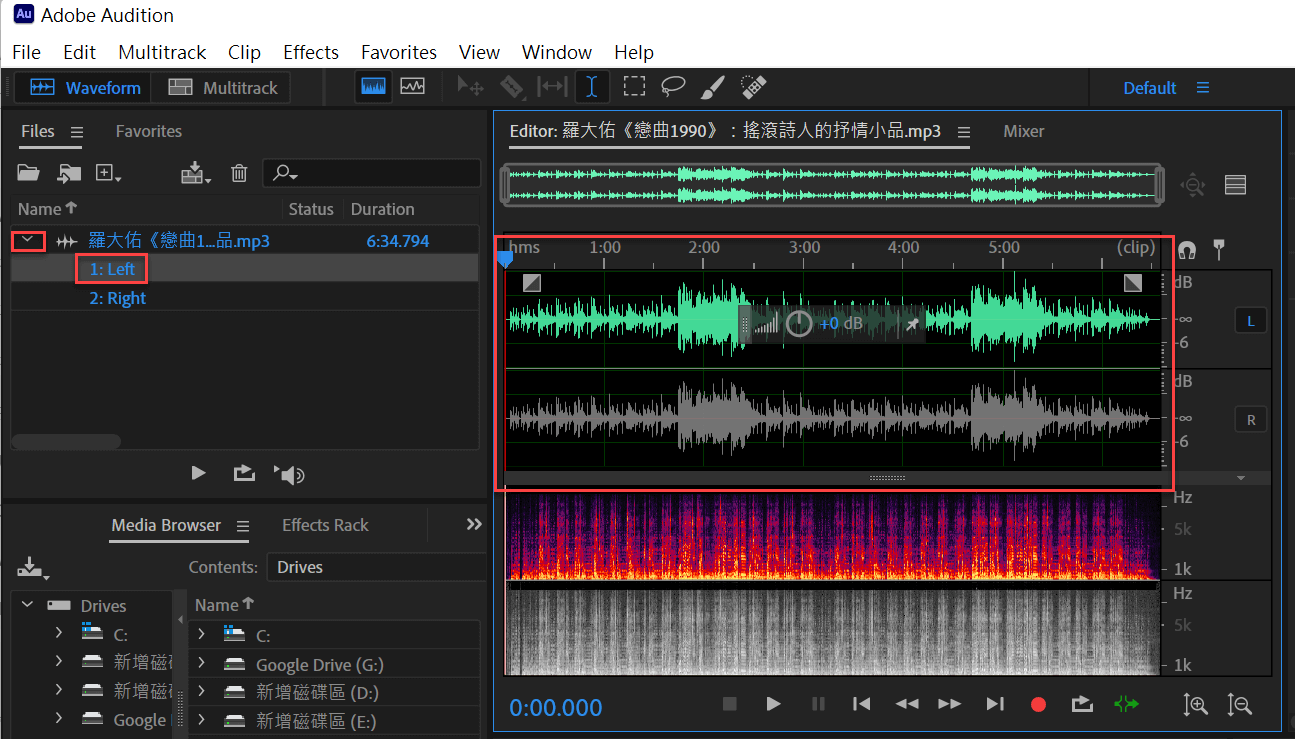Pin the volume HUD with pushpin
The height and width of the screenshot is (739, 1295).
coord(912,324)
